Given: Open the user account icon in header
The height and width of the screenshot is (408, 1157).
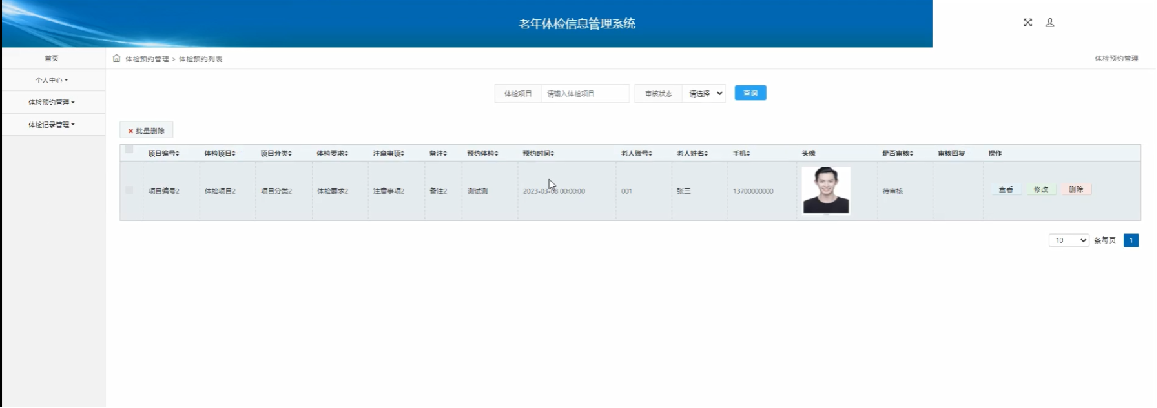Looking at the screenshot, I should [1050, 23].
